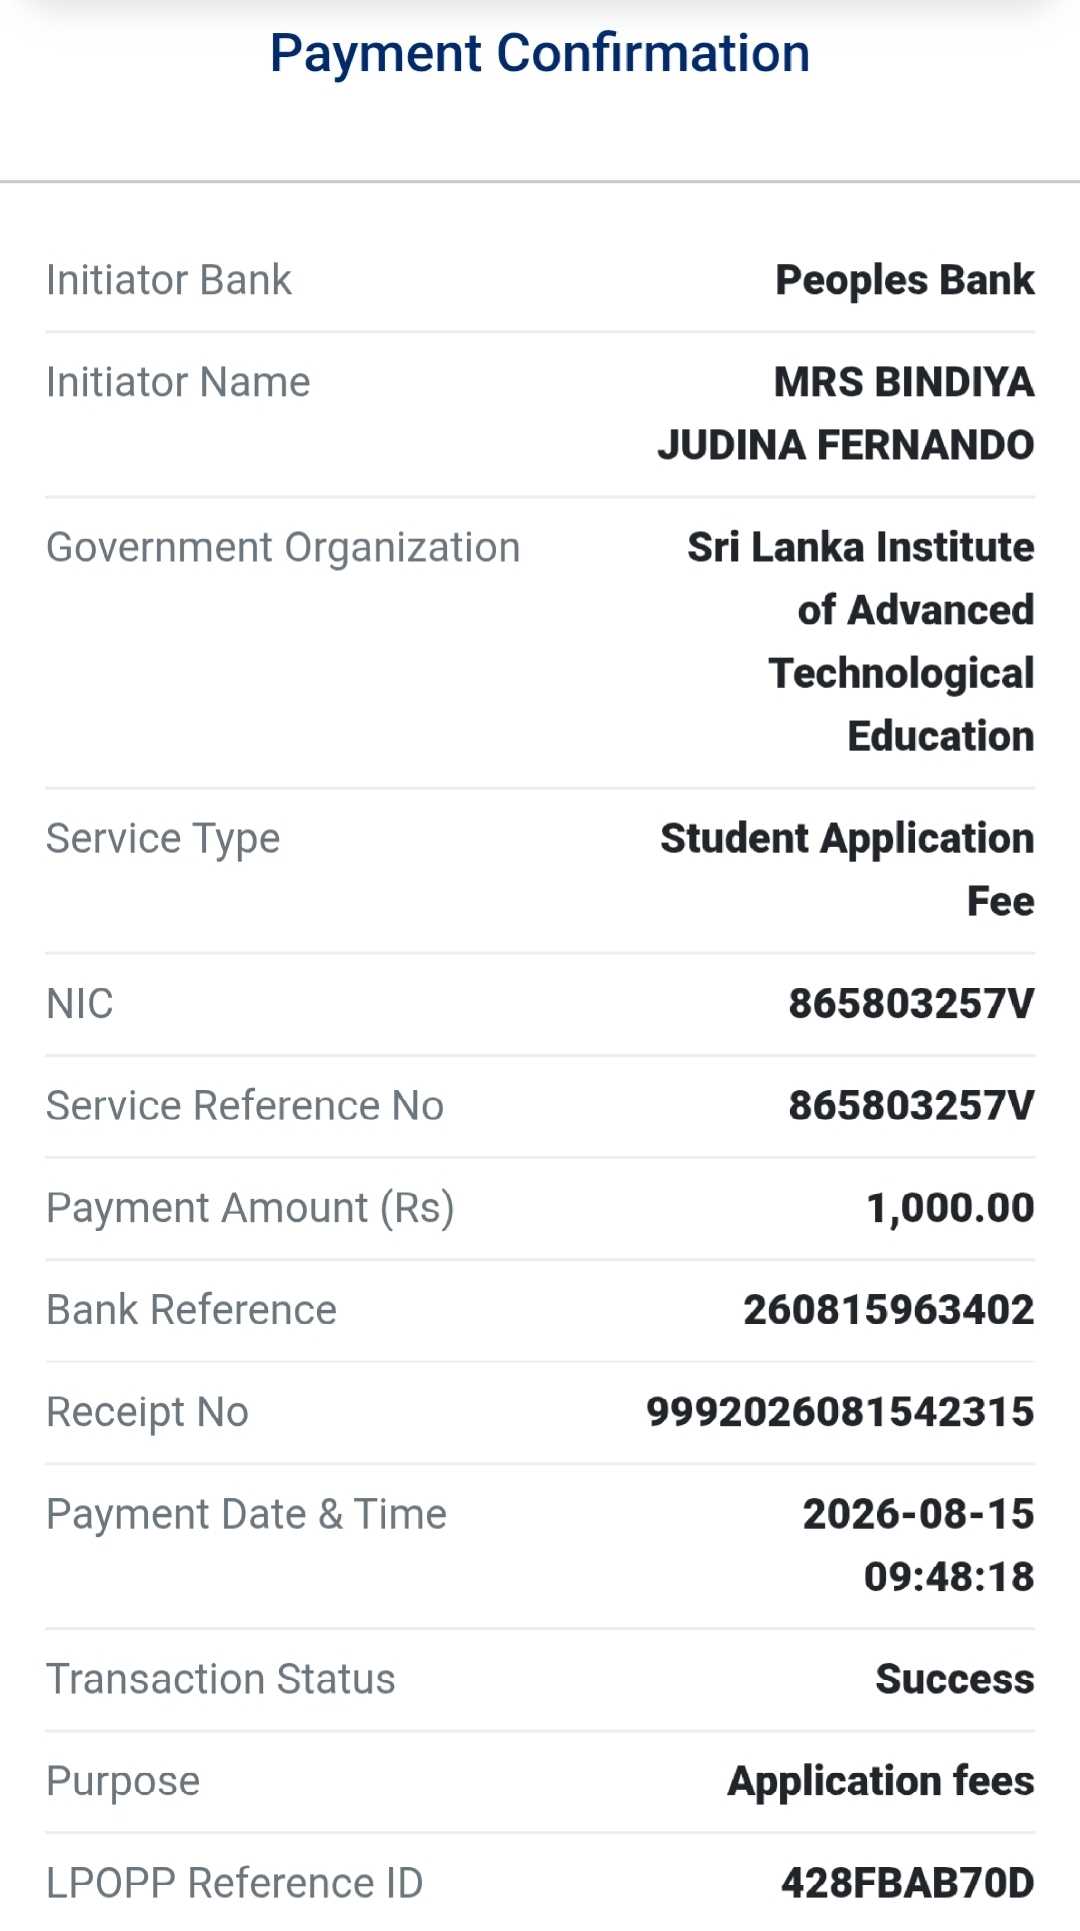Select receipt number 9992026081542315
Viewport: 1080px width, 1931px height.
pyautogui.click(x=840, y=1412)
